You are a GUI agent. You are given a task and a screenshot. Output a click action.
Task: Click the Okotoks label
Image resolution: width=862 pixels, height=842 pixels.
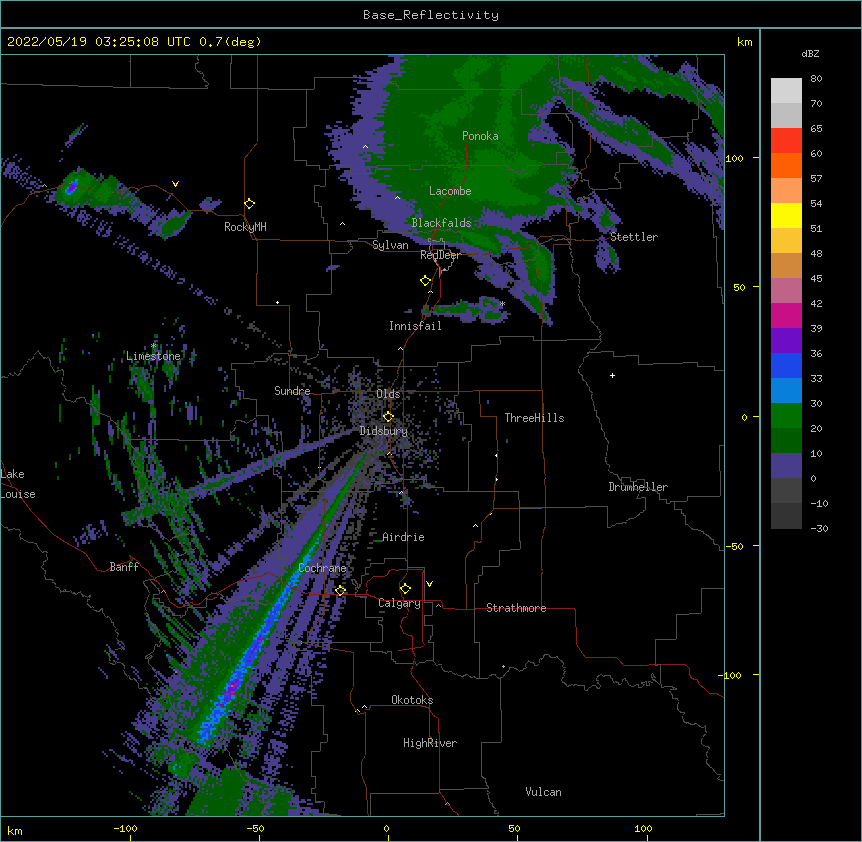coord(412,700)
